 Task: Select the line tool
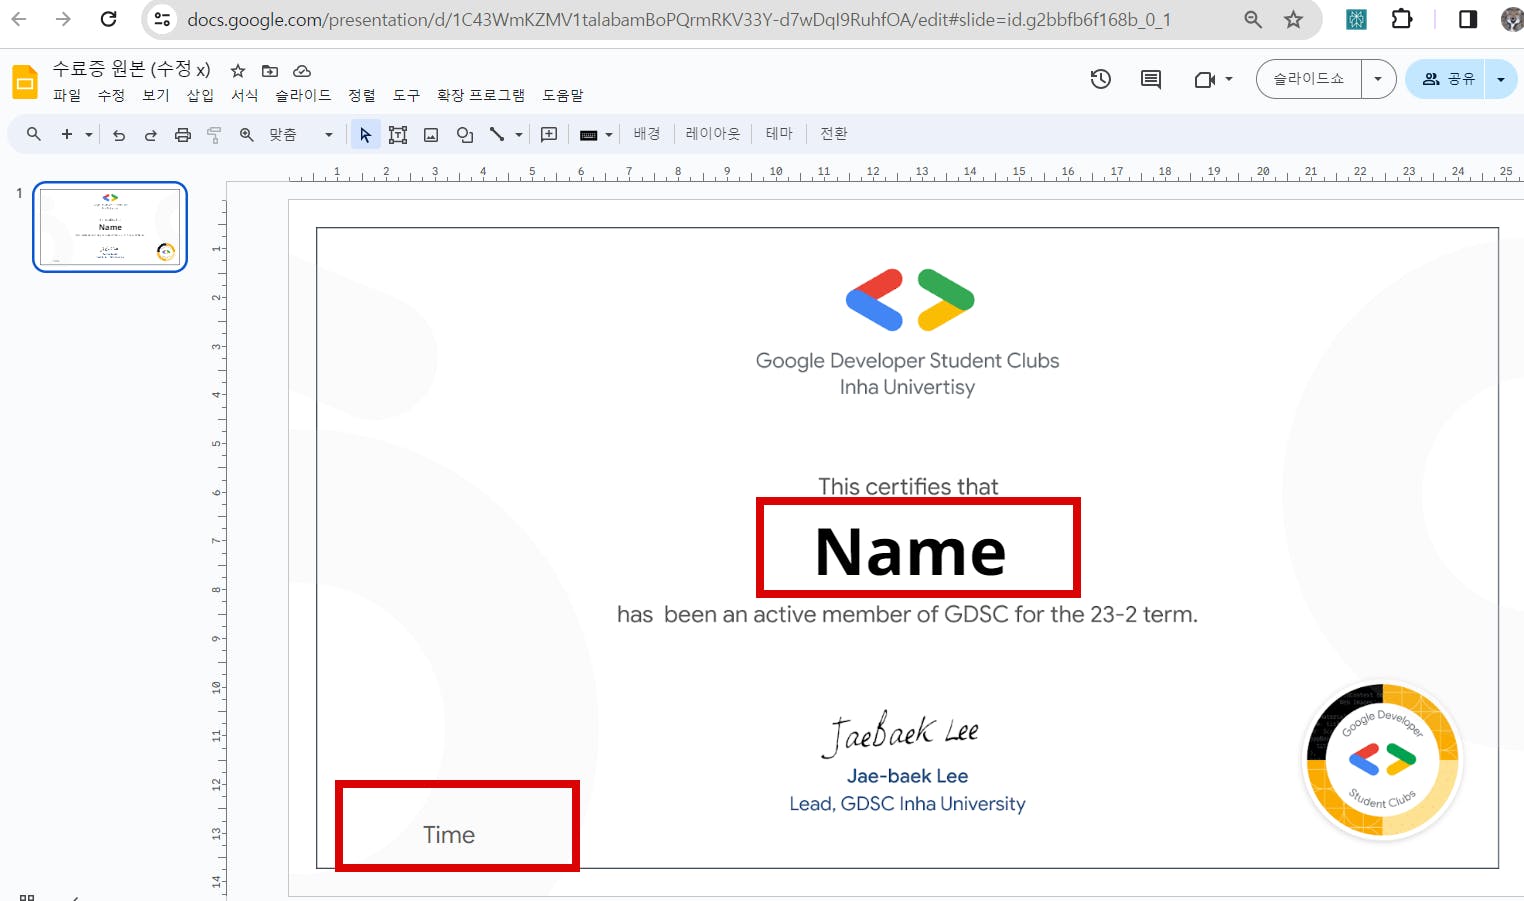click(x=497, y=134)
